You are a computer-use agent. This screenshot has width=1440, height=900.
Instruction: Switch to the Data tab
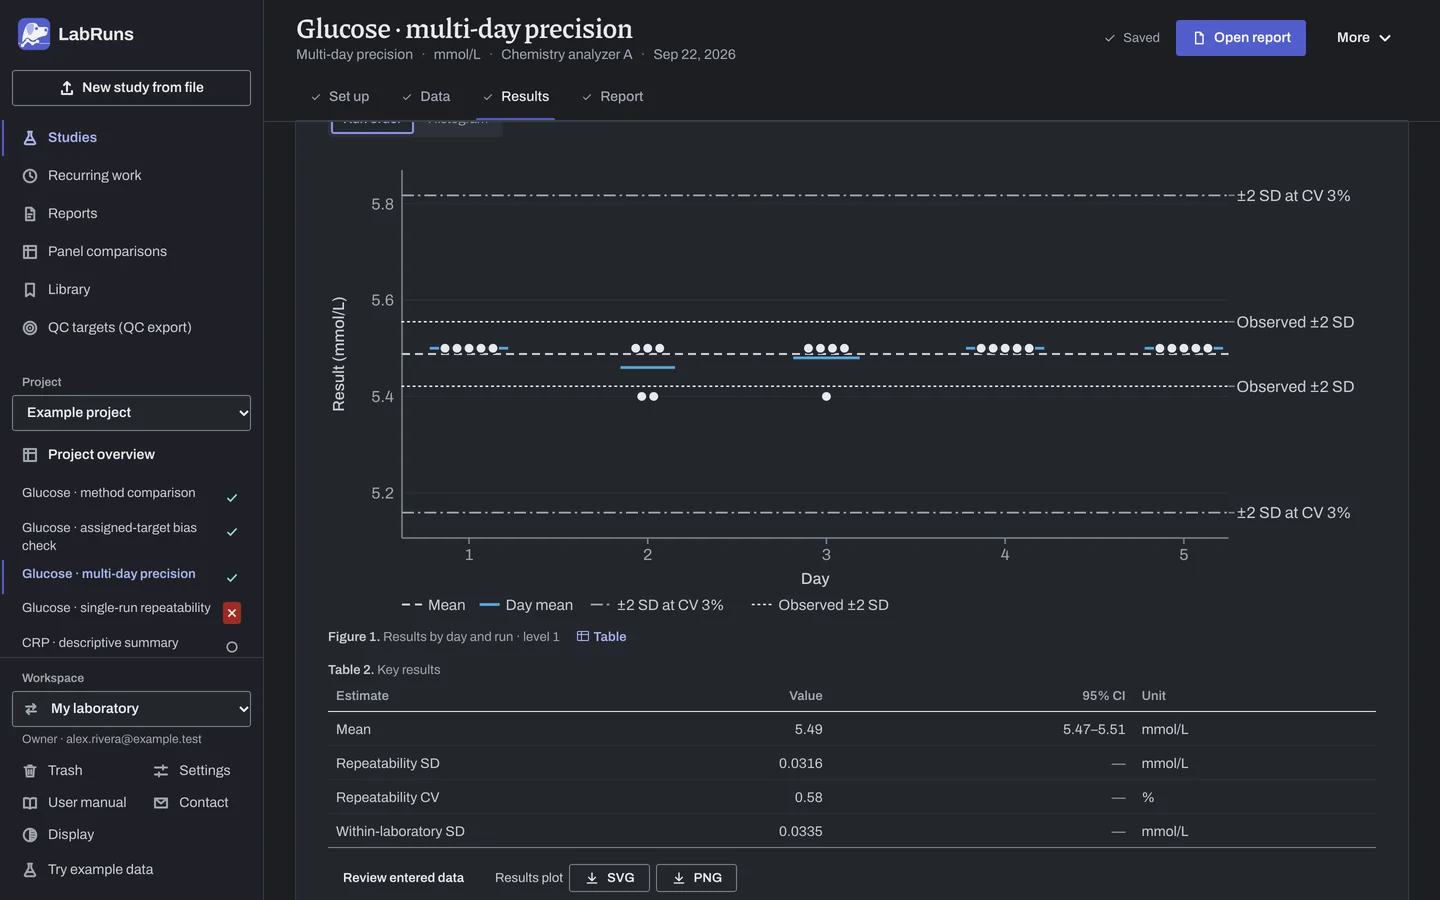tap(426, 96)
